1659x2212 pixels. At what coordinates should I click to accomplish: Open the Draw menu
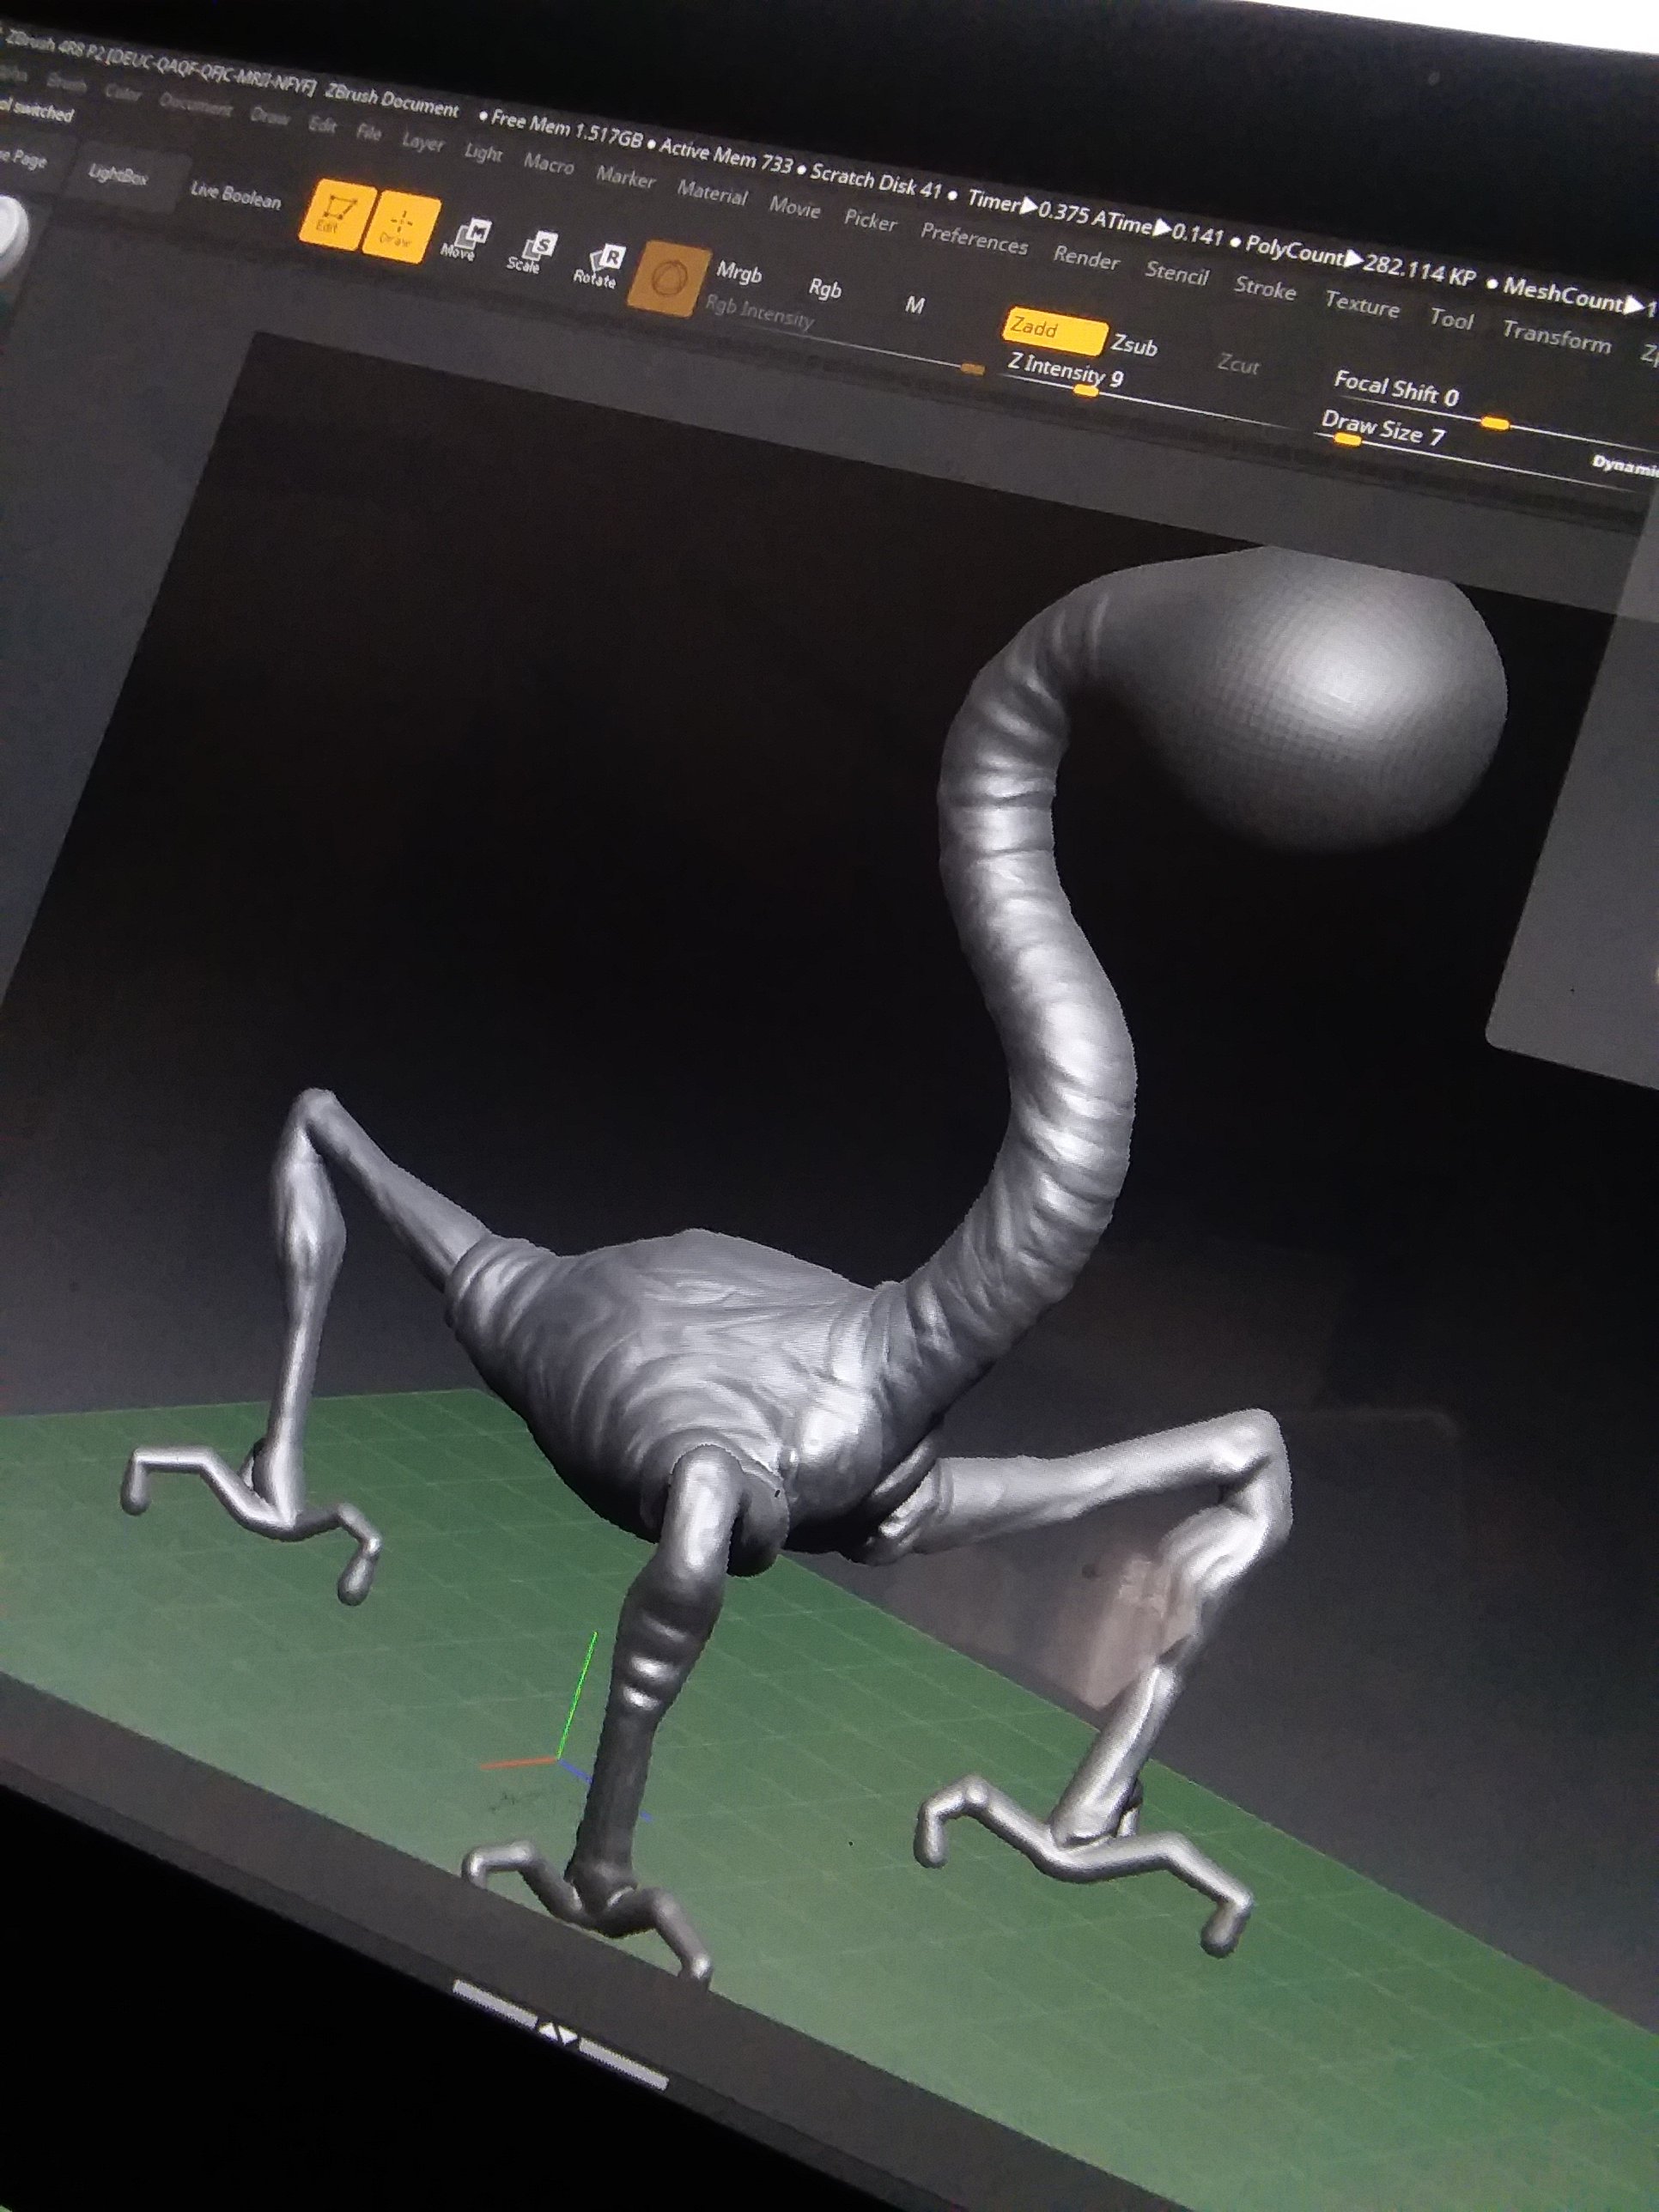269,117
